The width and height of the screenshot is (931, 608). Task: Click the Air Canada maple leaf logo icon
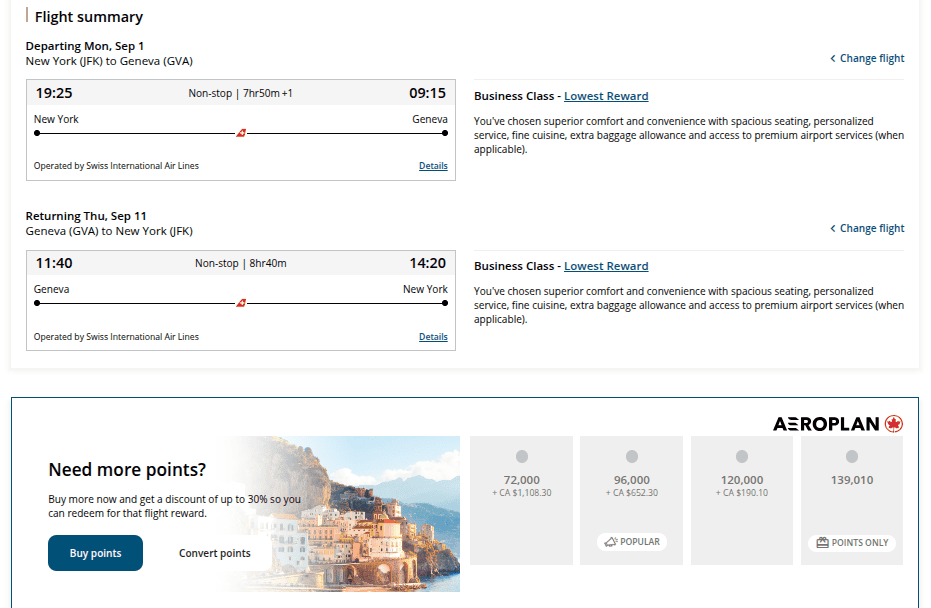point(893,424)
